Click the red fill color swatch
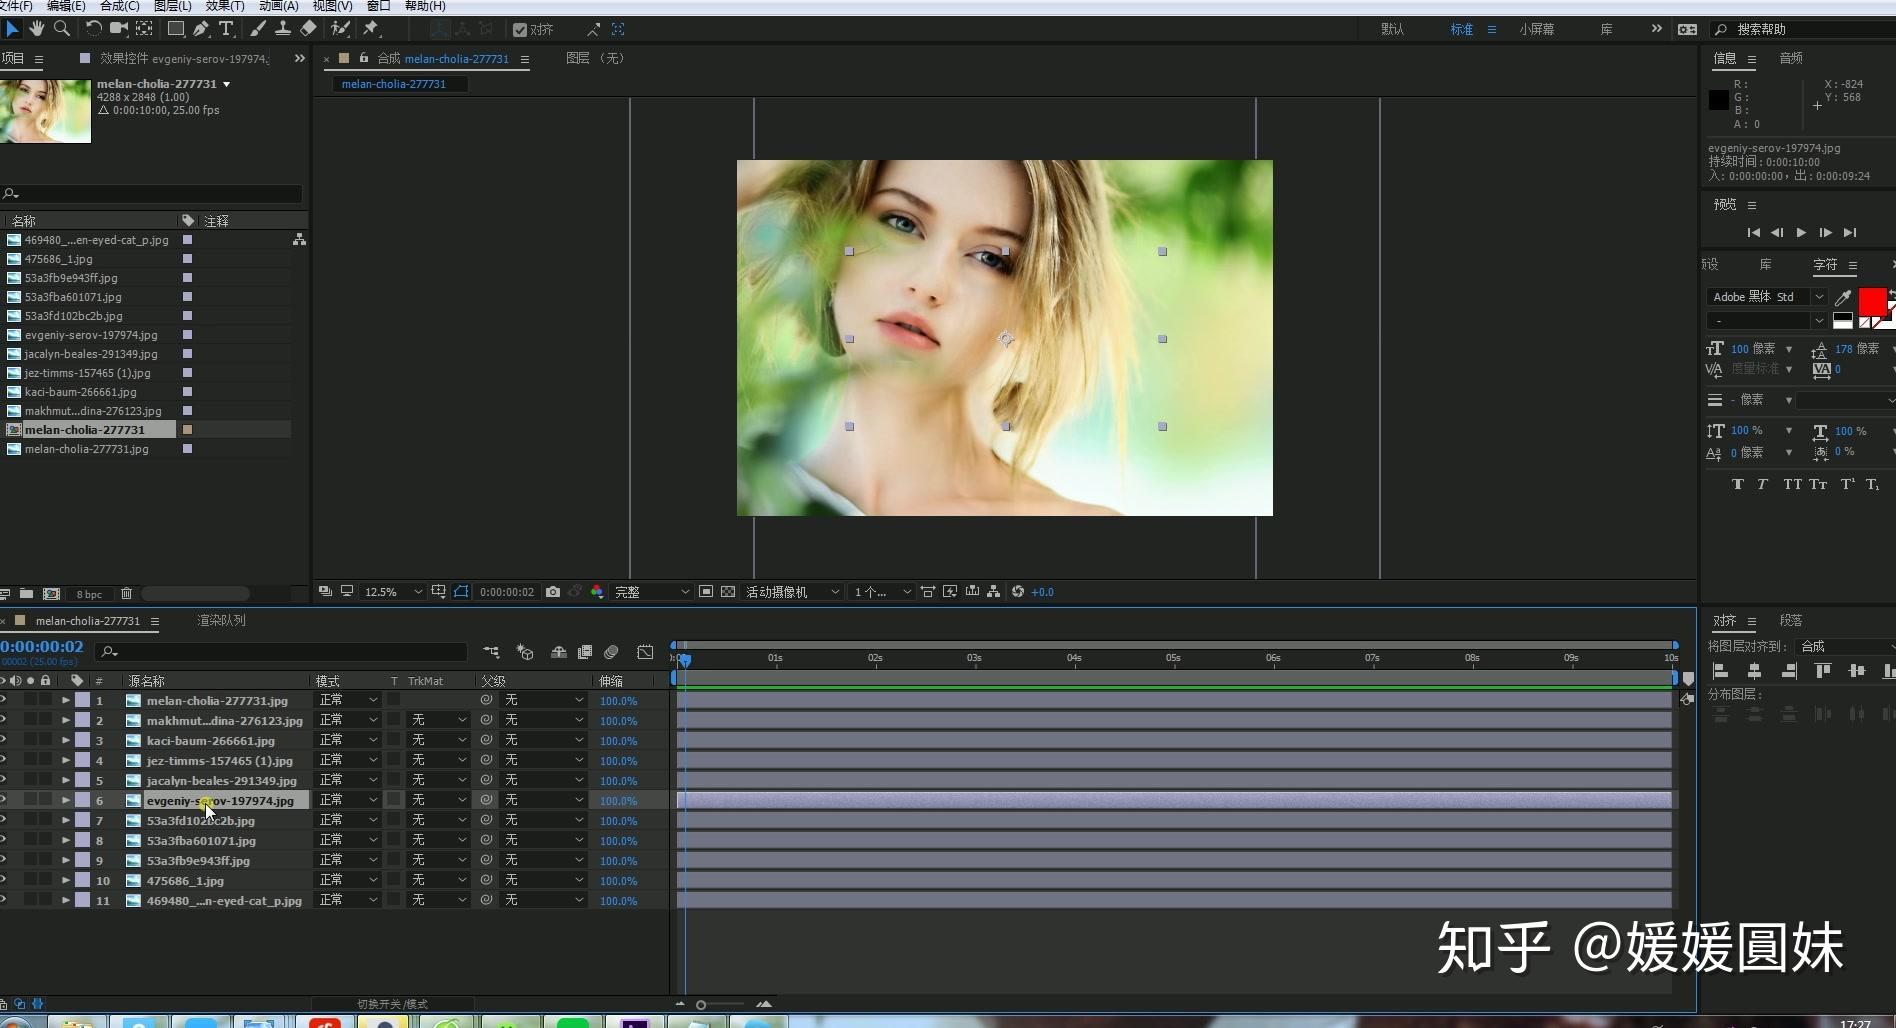Screen dimensions: 1896x1028 [x=1872, y=301]
